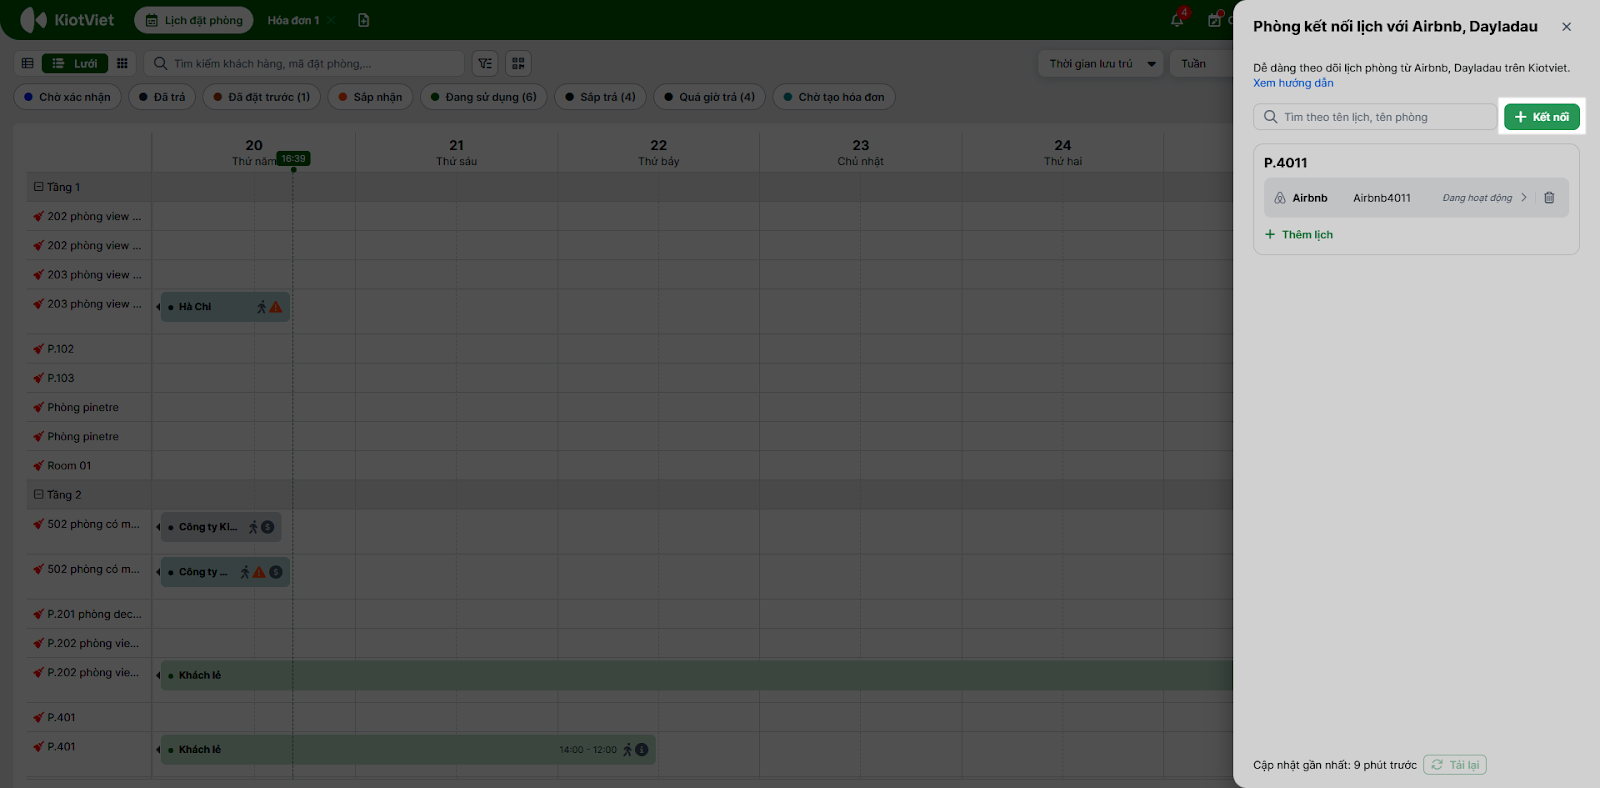Click the layout grid icon beside filter
Screen dimensions: 1600x788
tap(518, 64)
